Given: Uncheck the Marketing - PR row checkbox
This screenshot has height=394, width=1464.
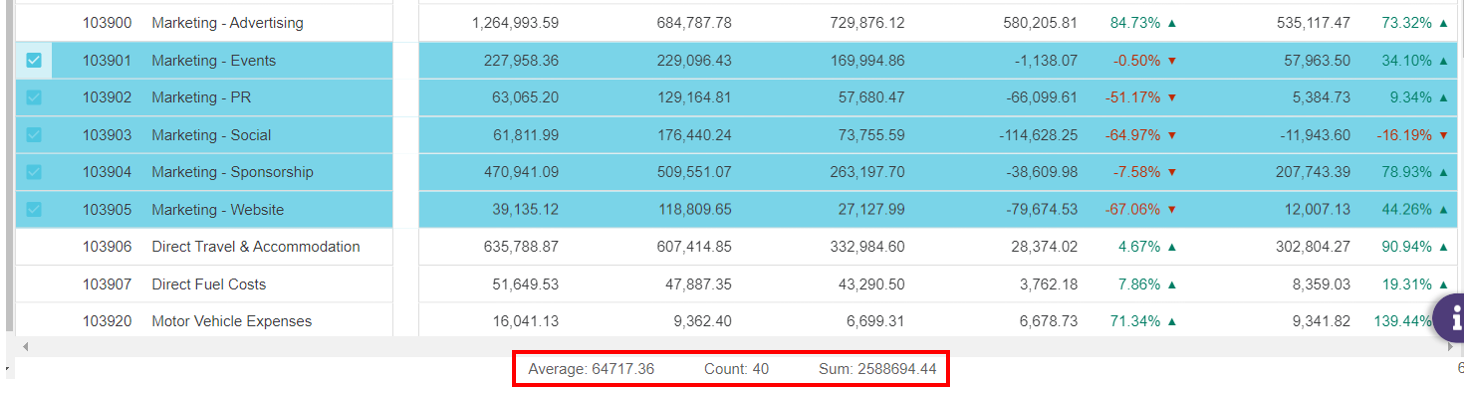Looking at the screenshot, I should 34,98.
